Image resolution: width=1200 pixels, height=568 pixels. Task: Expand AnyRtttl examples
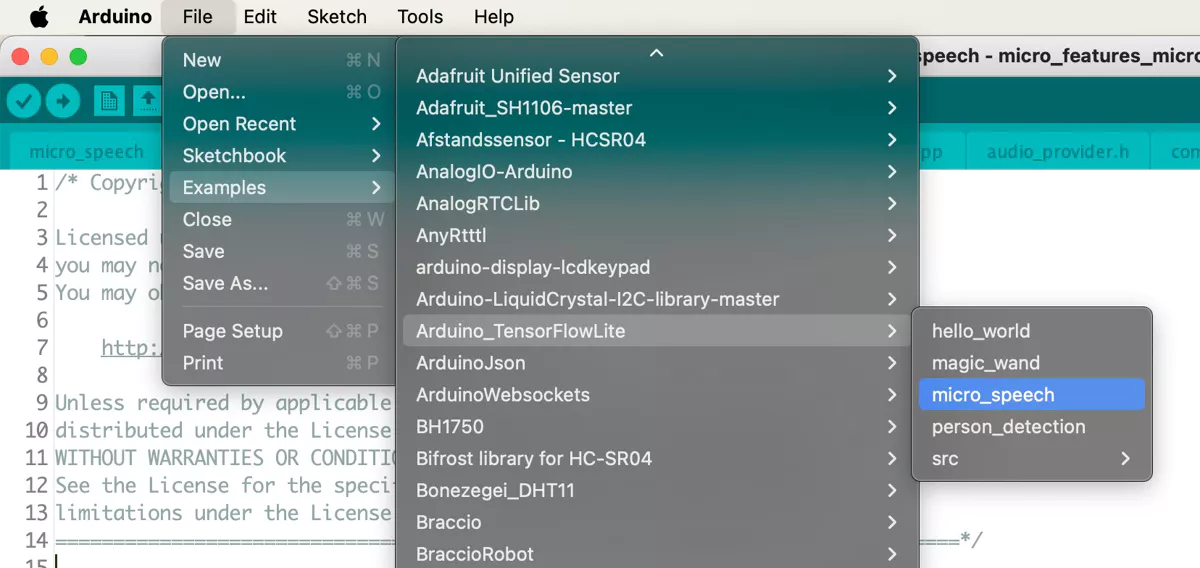tap(657, 236)
